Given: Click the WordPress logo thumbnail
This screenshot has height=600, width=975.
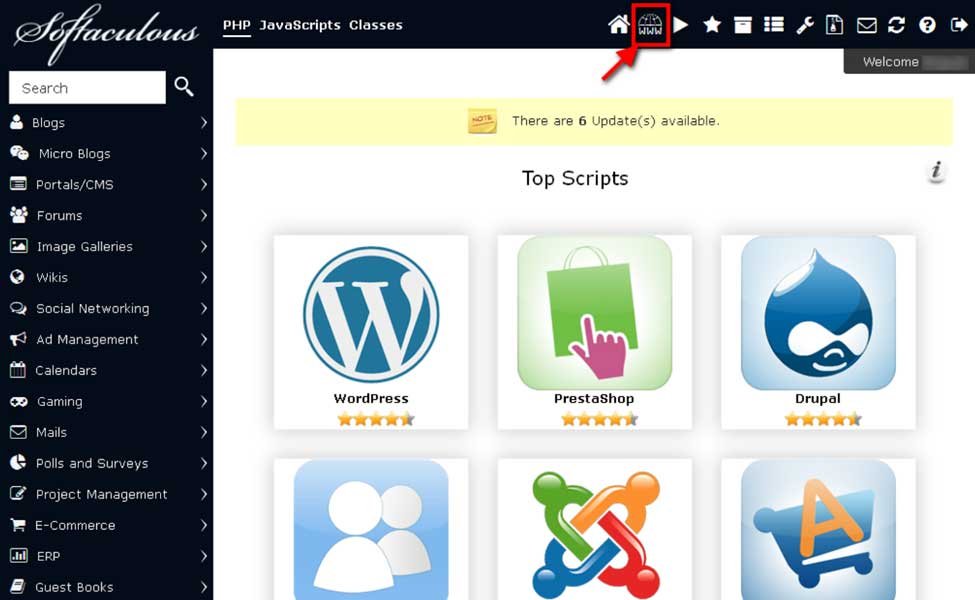Looking at the screenshot, I should coord(371,315).
